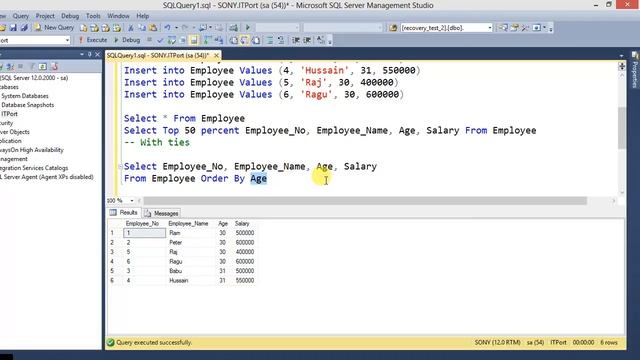
Task: Select AlwaysOn High Availability node
Action: [32, 150]
